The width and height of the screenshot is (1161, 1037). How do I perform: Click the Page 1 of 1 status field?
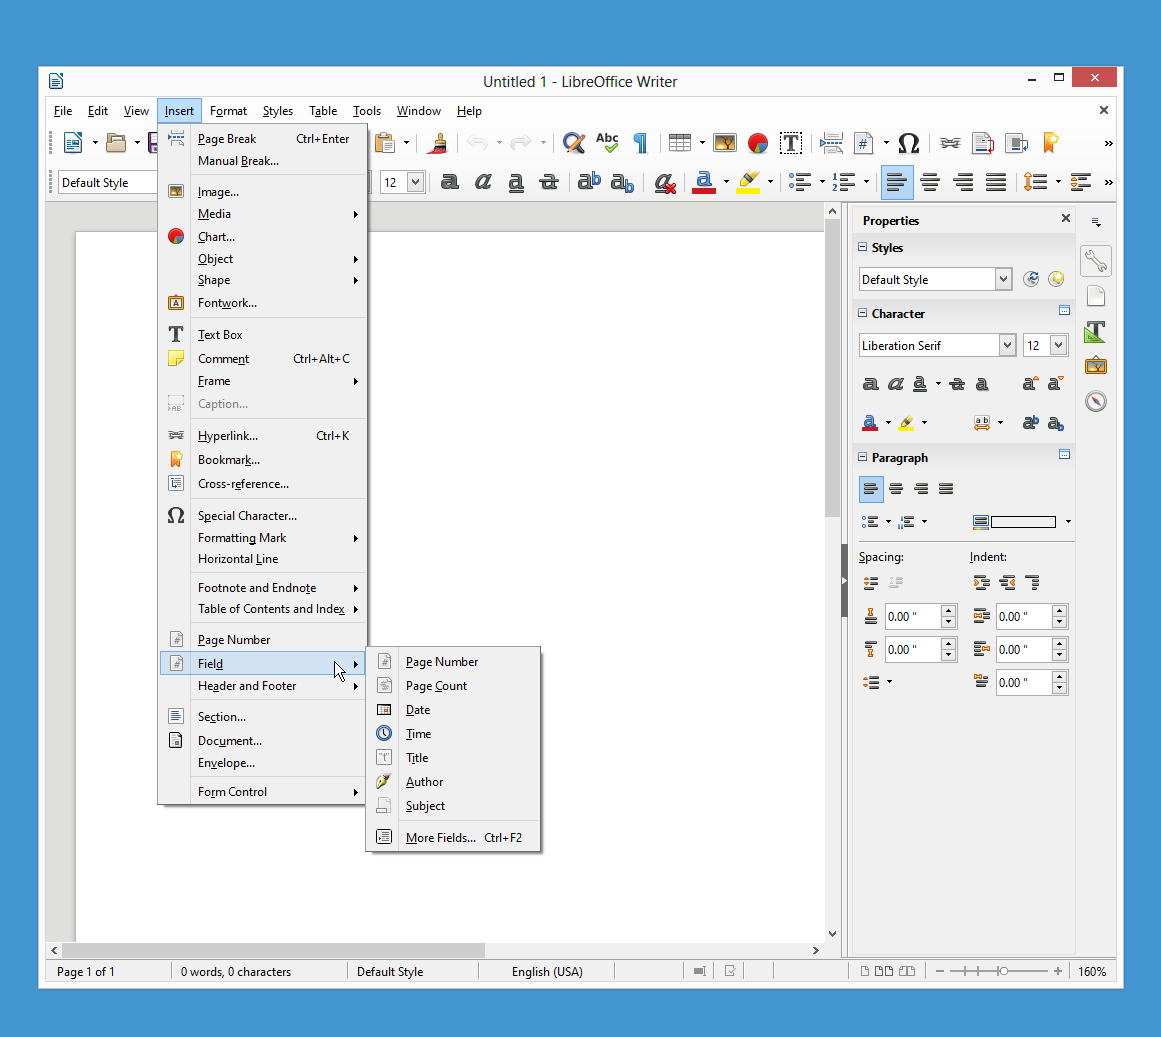(x=86, y=971)
